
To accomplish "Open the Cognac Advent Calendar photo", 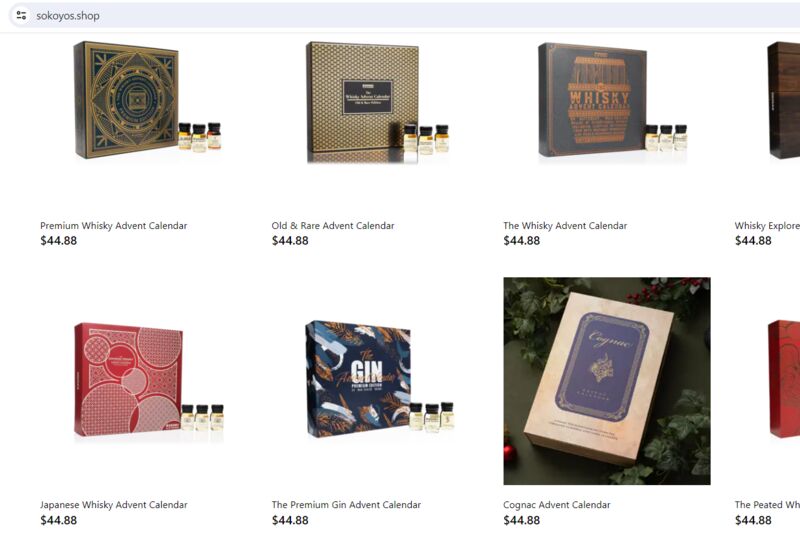I will pos(607,381).
